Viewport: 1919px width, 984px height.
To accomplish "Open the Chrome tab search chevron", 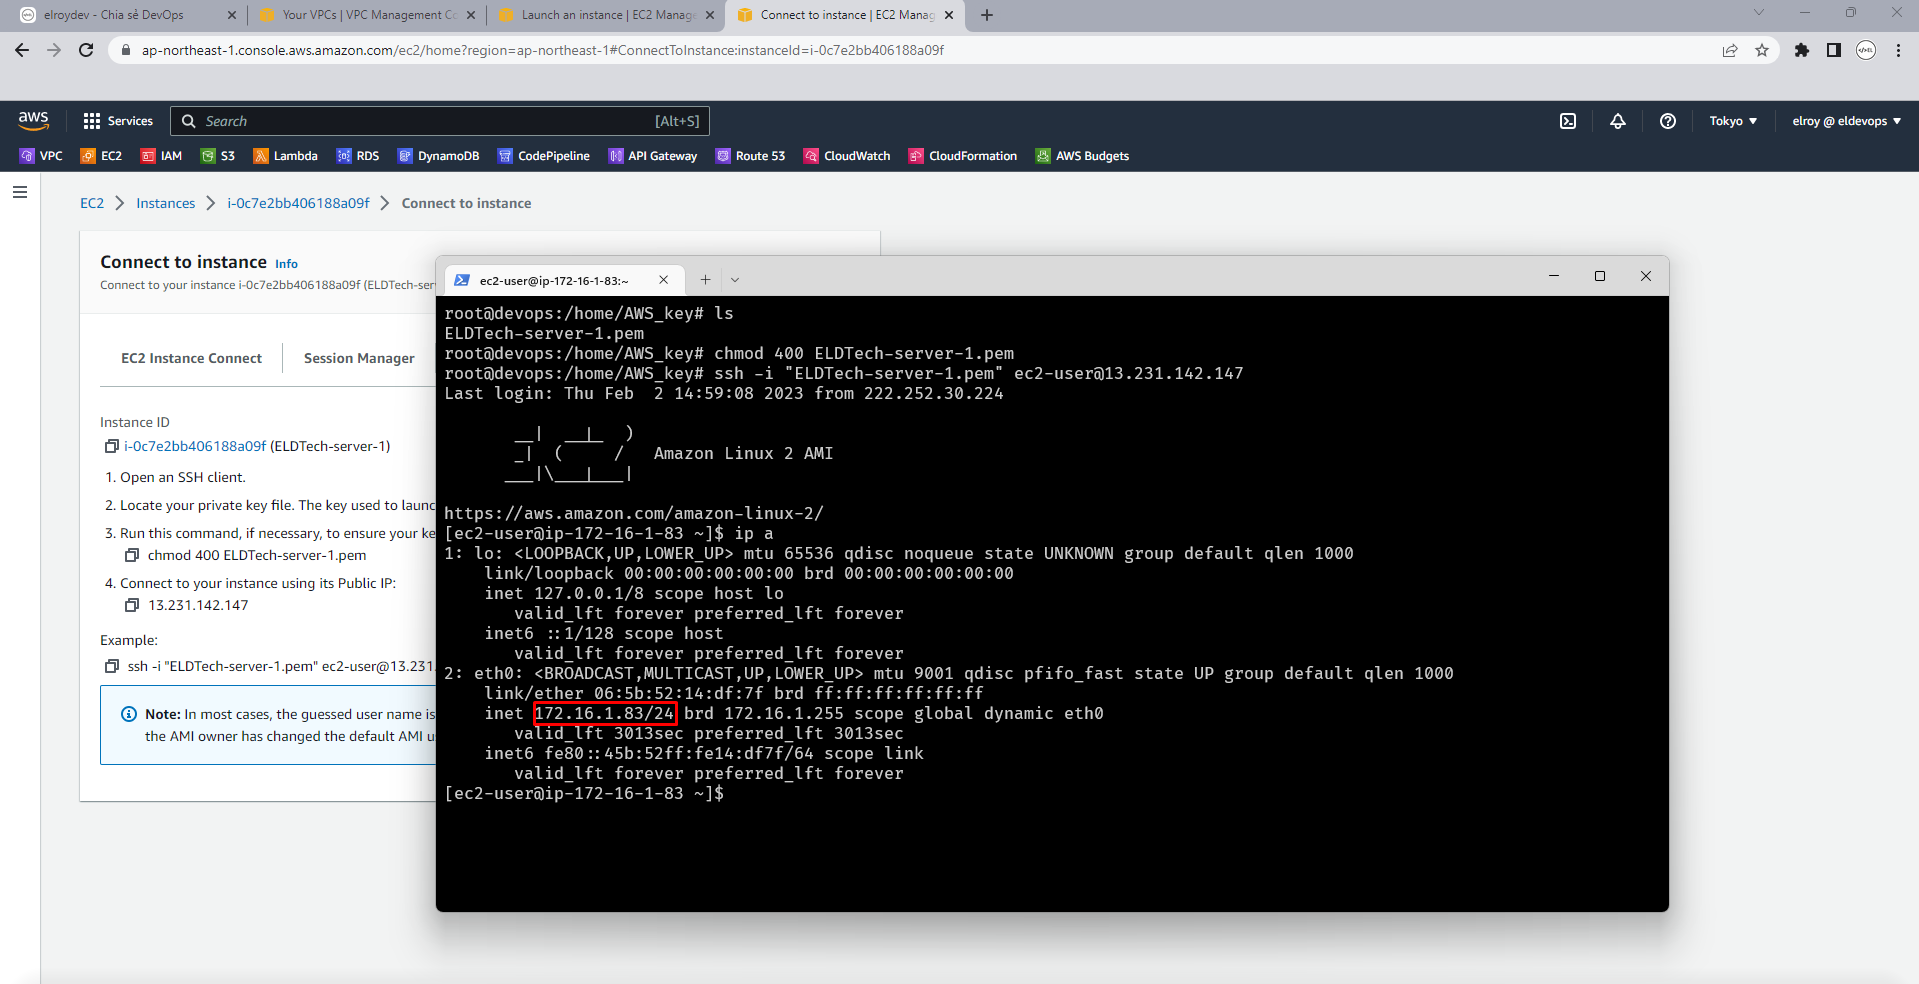I will tap(1759, 14).
